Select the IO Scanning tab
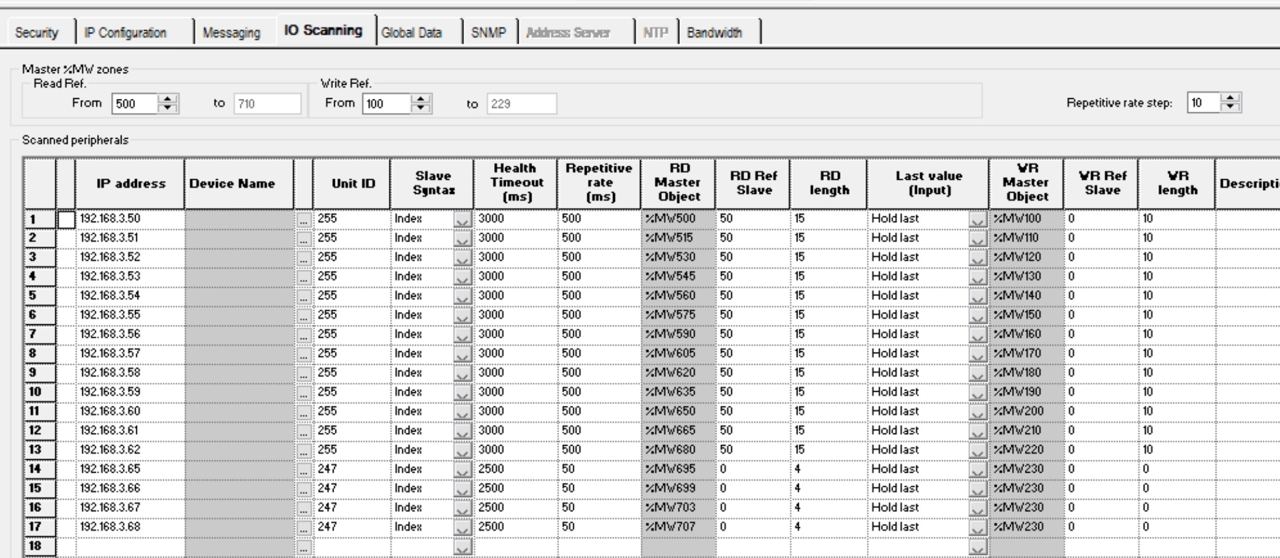 click(323, 30)
